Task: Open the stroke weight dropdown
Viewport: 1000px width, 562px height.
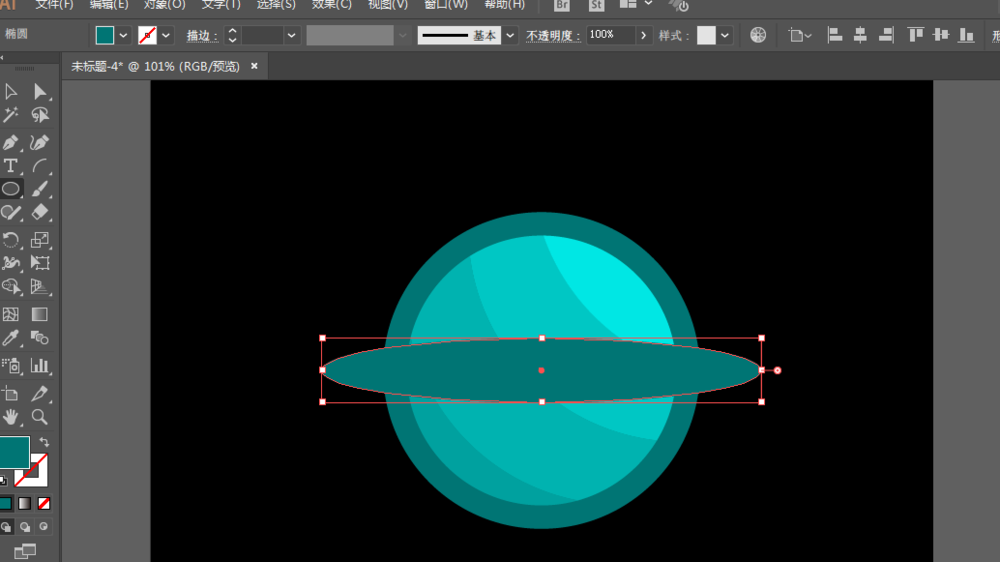Action: (291, 36)
